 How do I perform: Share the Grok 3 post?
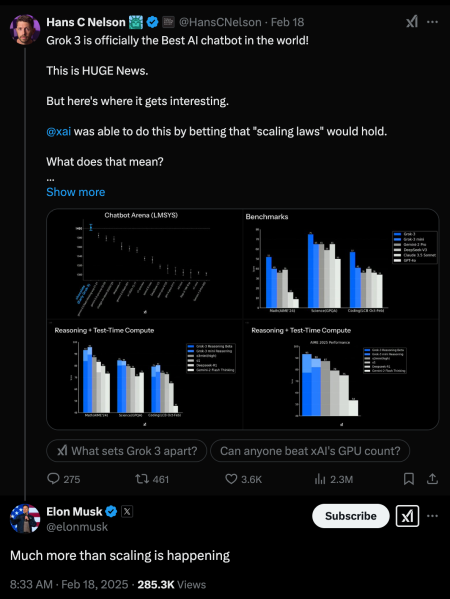[432, 479]
